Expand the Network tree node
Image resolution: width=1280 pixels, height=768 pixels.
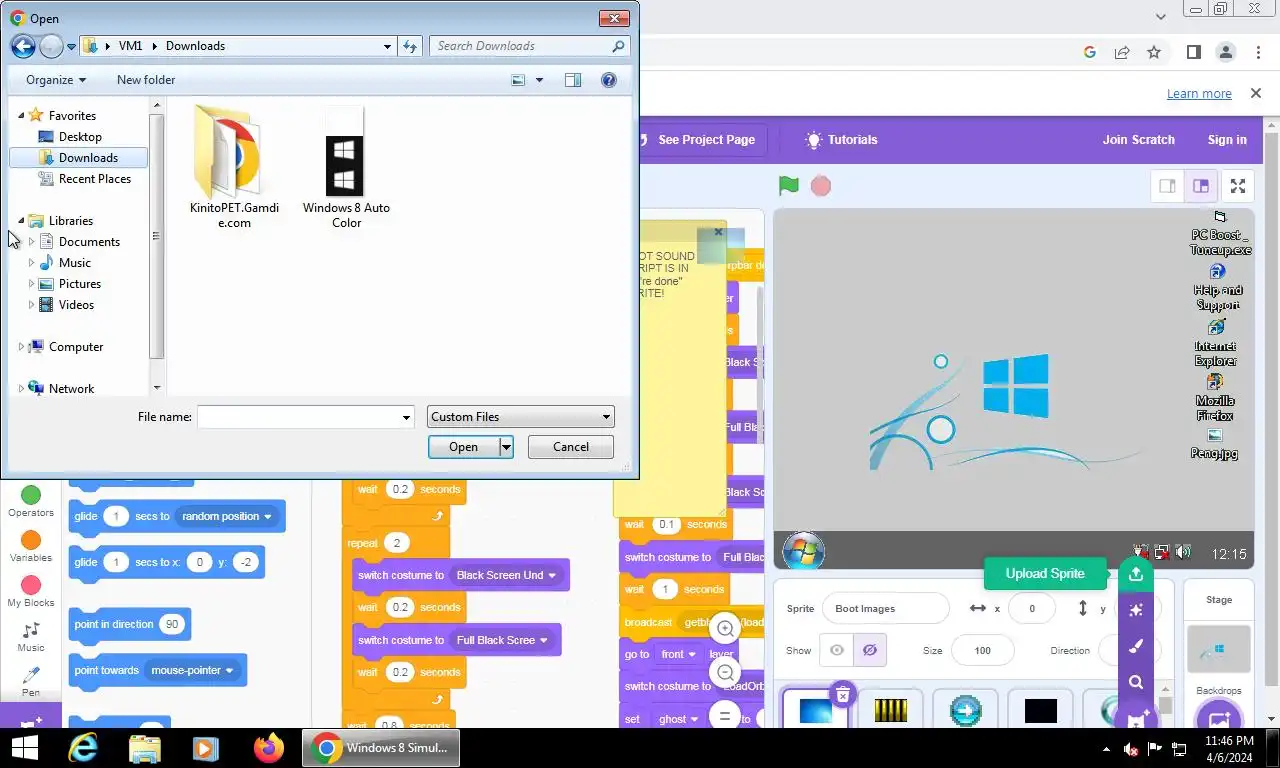click(x=21, y=389)
